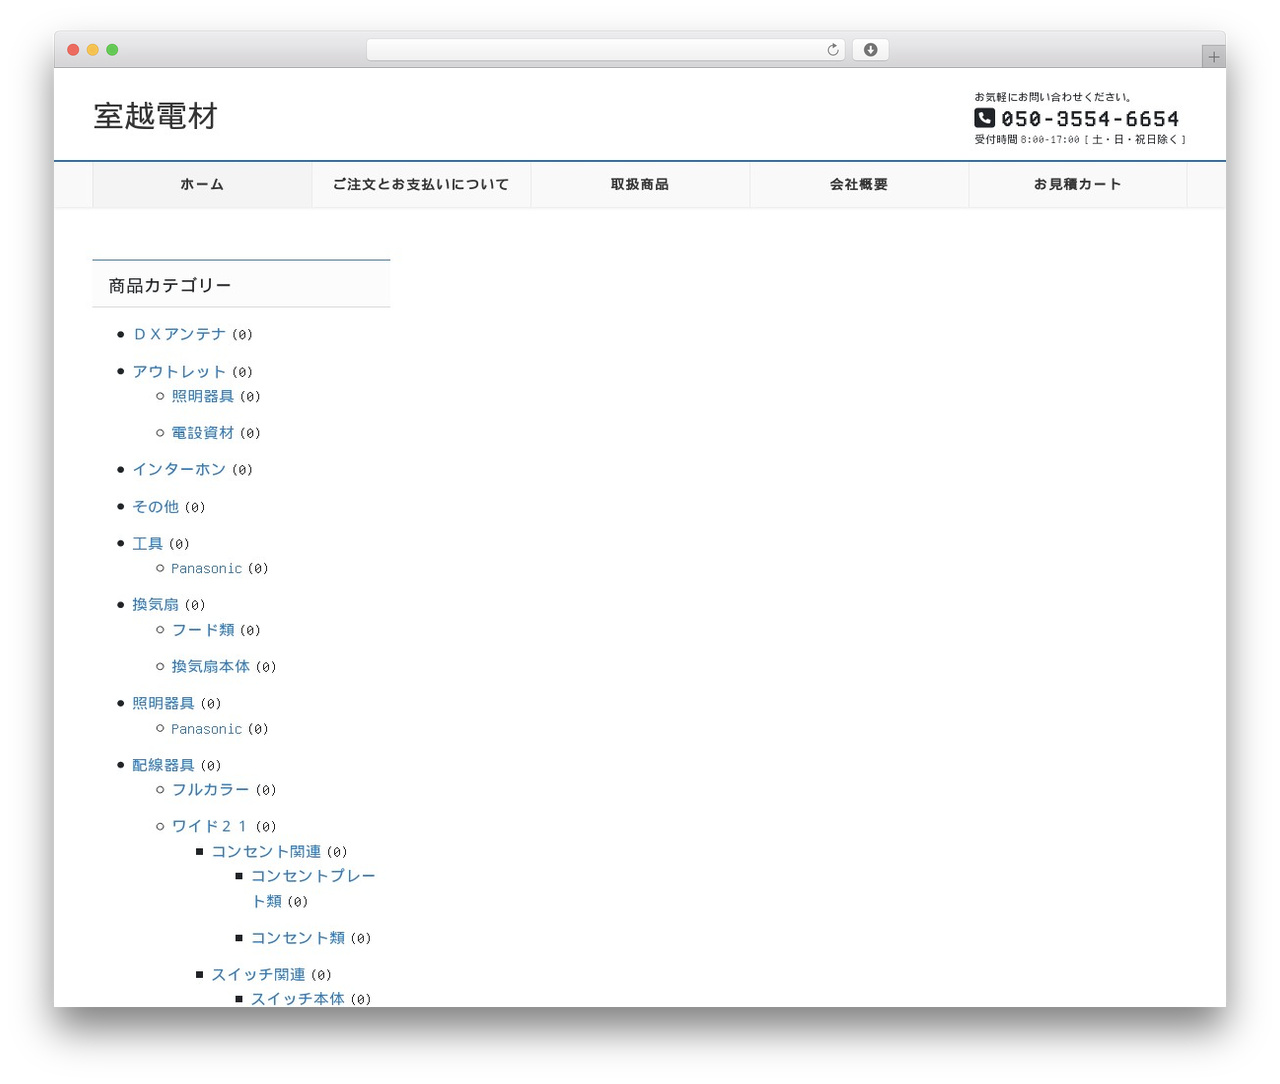Select the フルカラー subcategory link
1280x1084 pixels.
point(210,789)
